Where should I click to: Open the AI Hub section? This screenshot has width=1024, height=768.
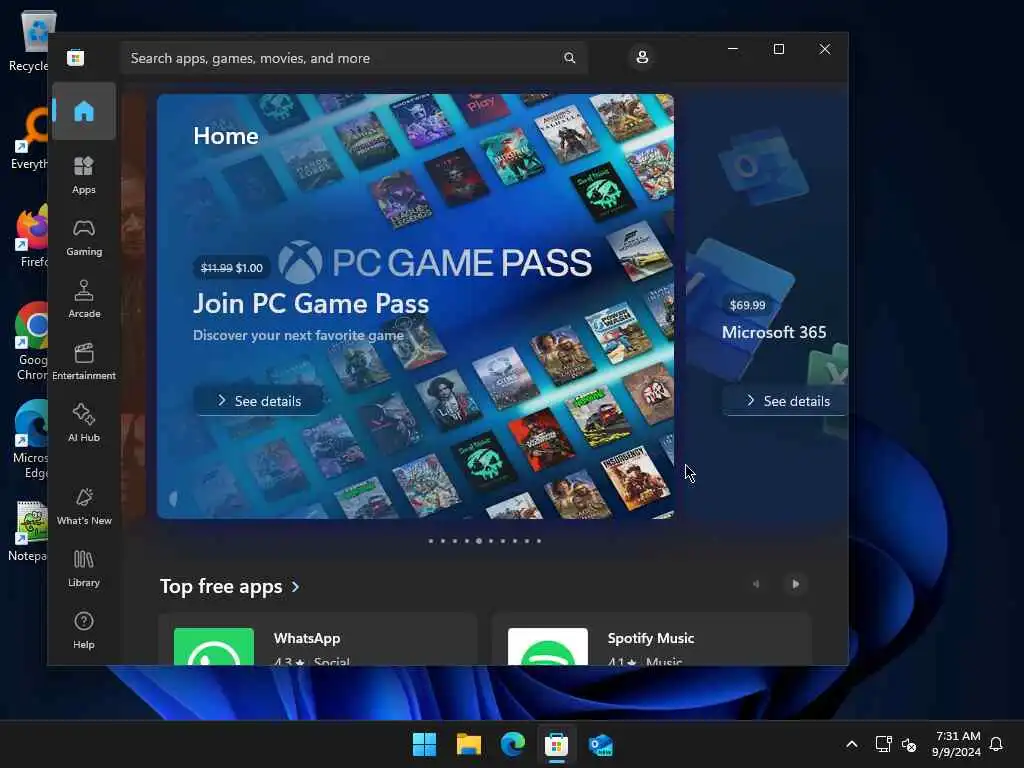(x=84, y=423)
